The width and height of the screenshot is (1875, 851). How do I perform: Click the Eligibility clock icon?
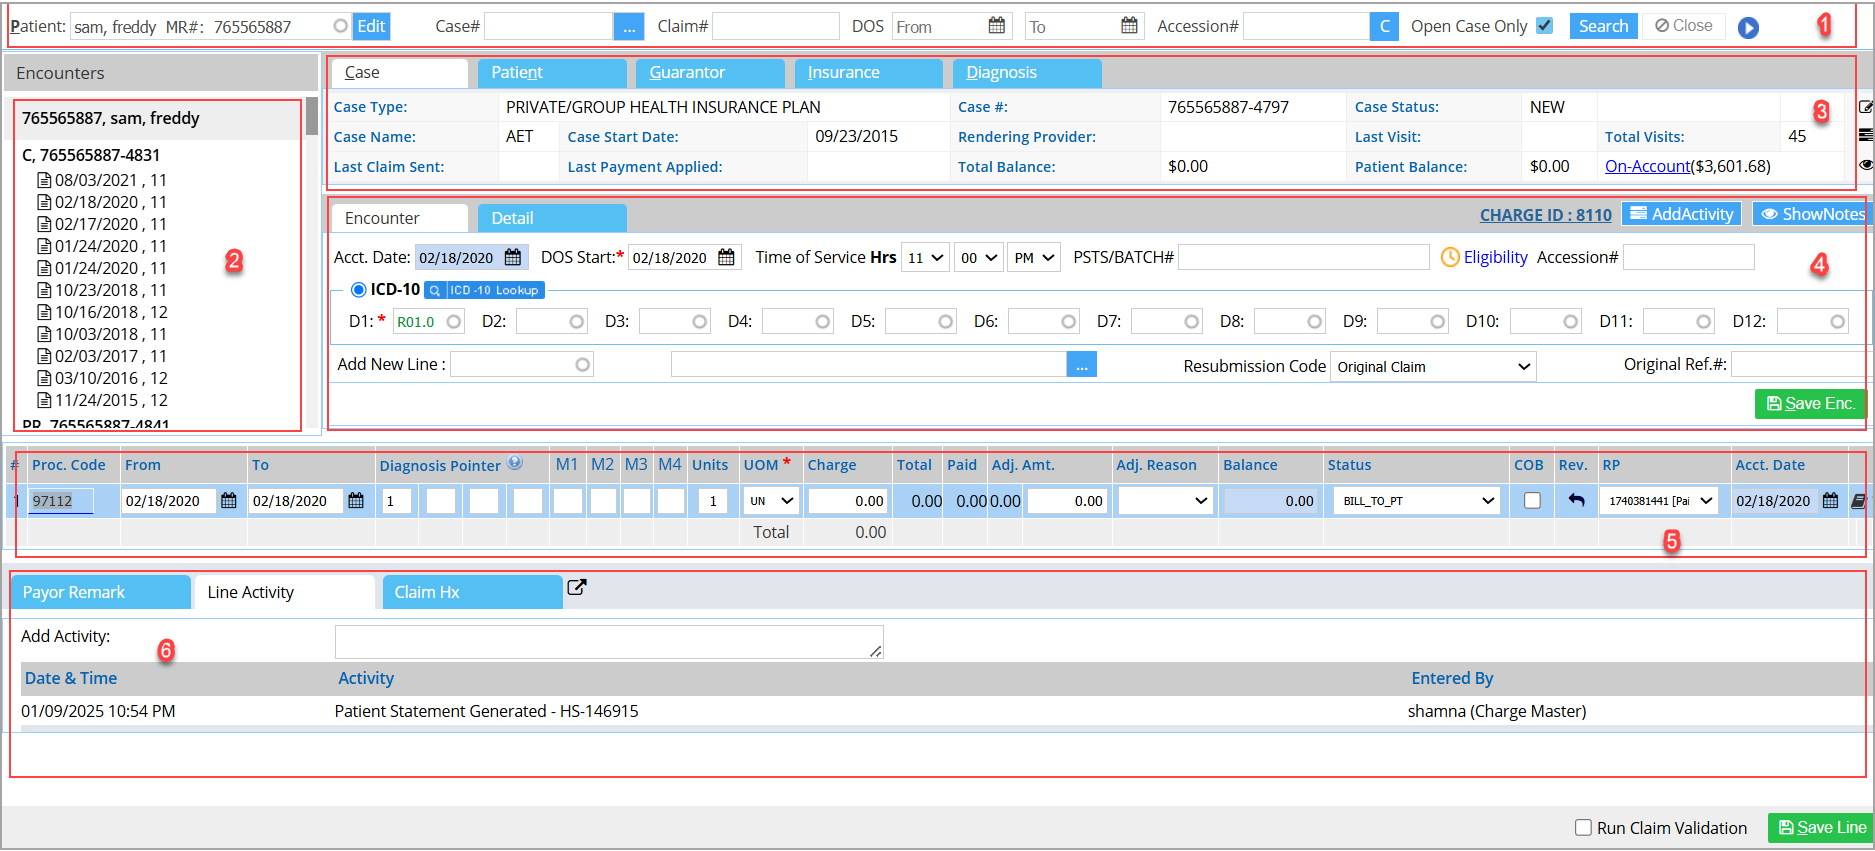pyautogui.click(x=1450, y=257)
